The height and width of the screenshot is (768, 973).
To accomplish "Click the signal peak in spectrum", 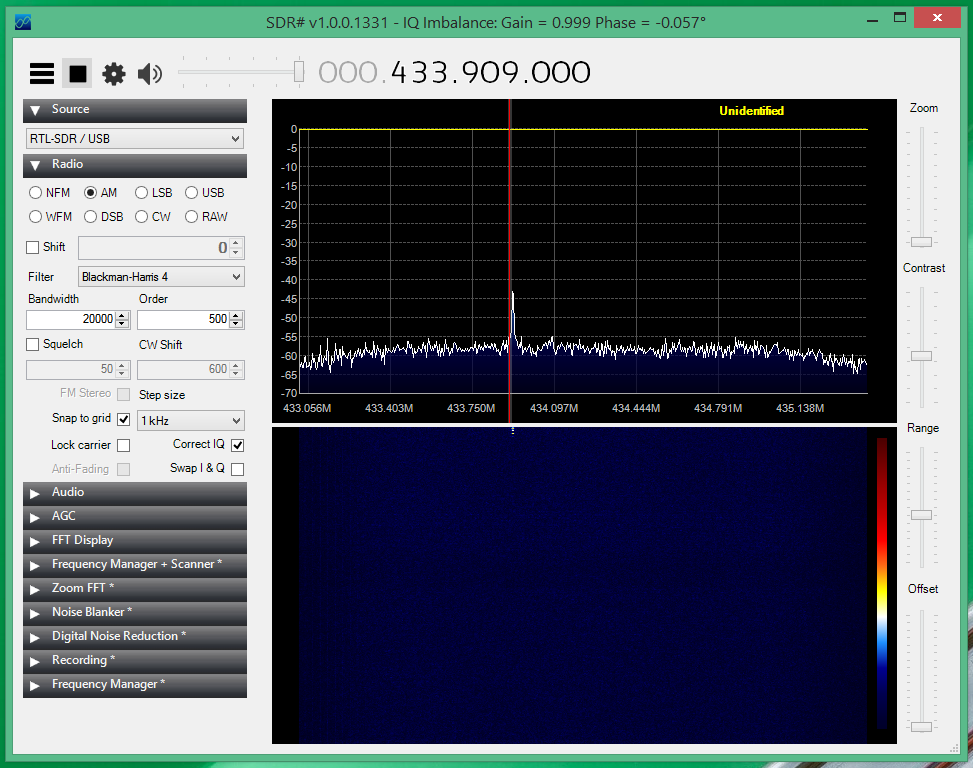I will (x=513, y=293).
